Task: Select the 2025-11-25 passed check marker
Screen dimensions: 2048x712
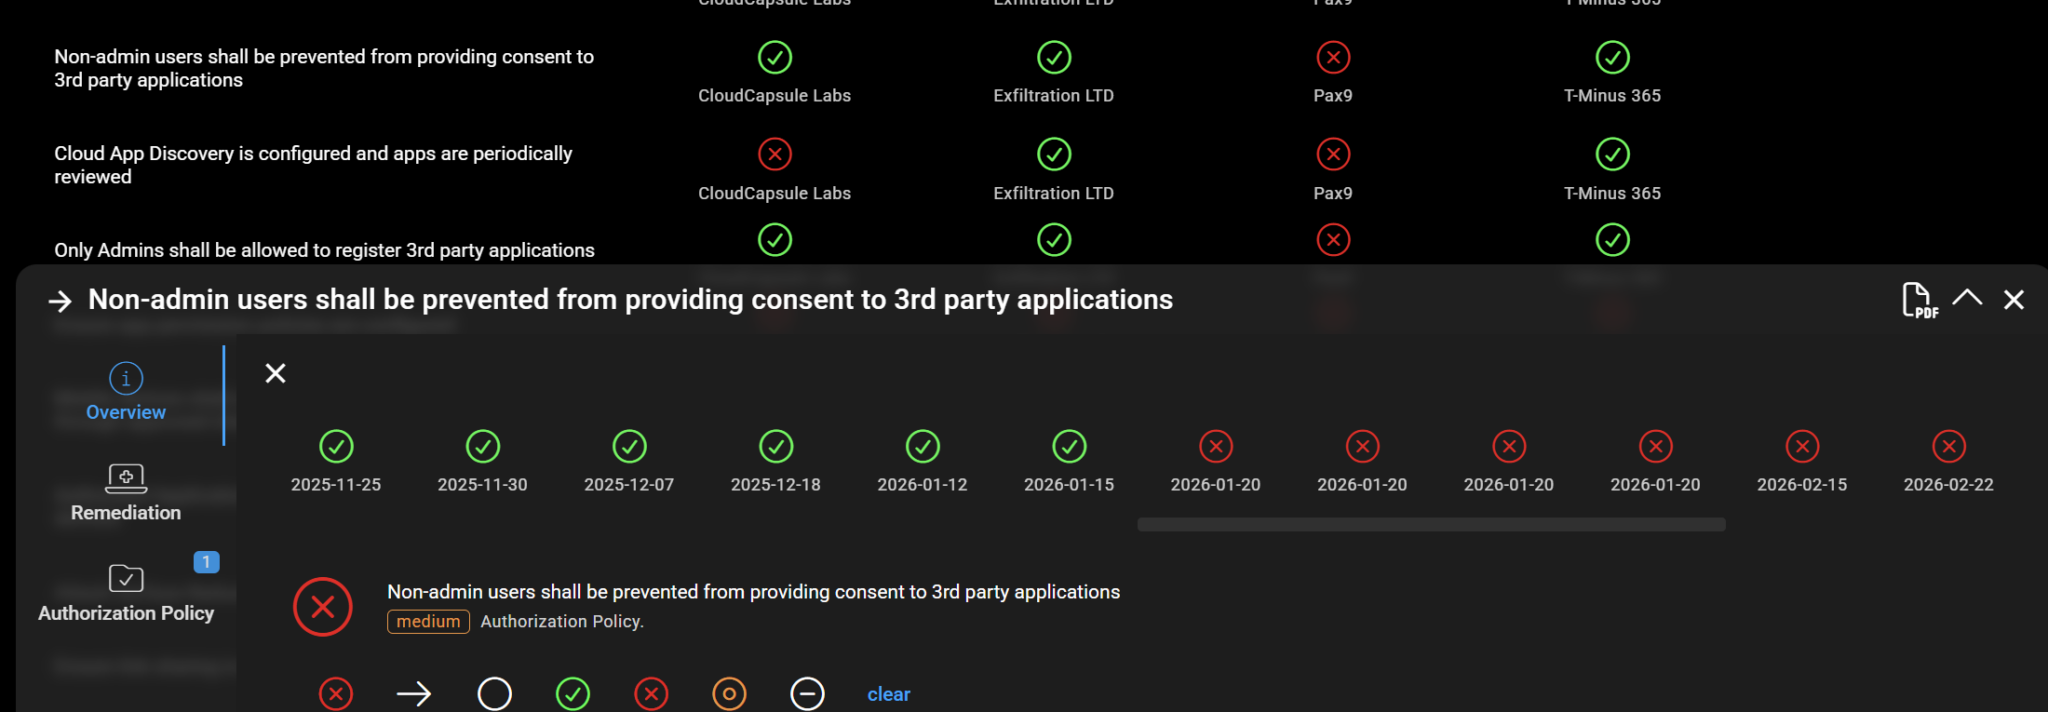Action: click(x=336, y=447)
